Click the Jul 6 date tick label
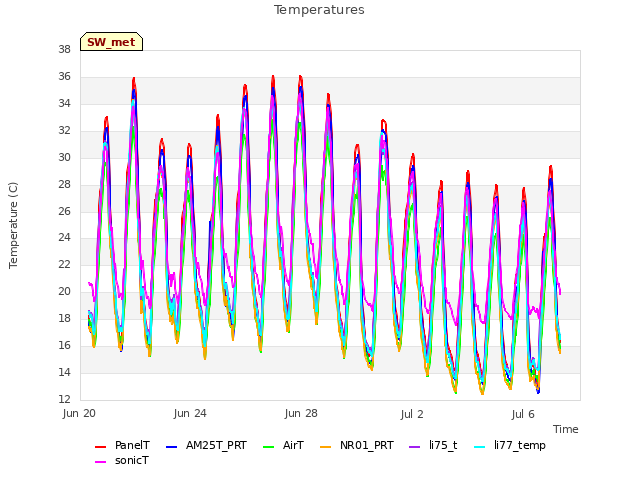 [523, 414]
